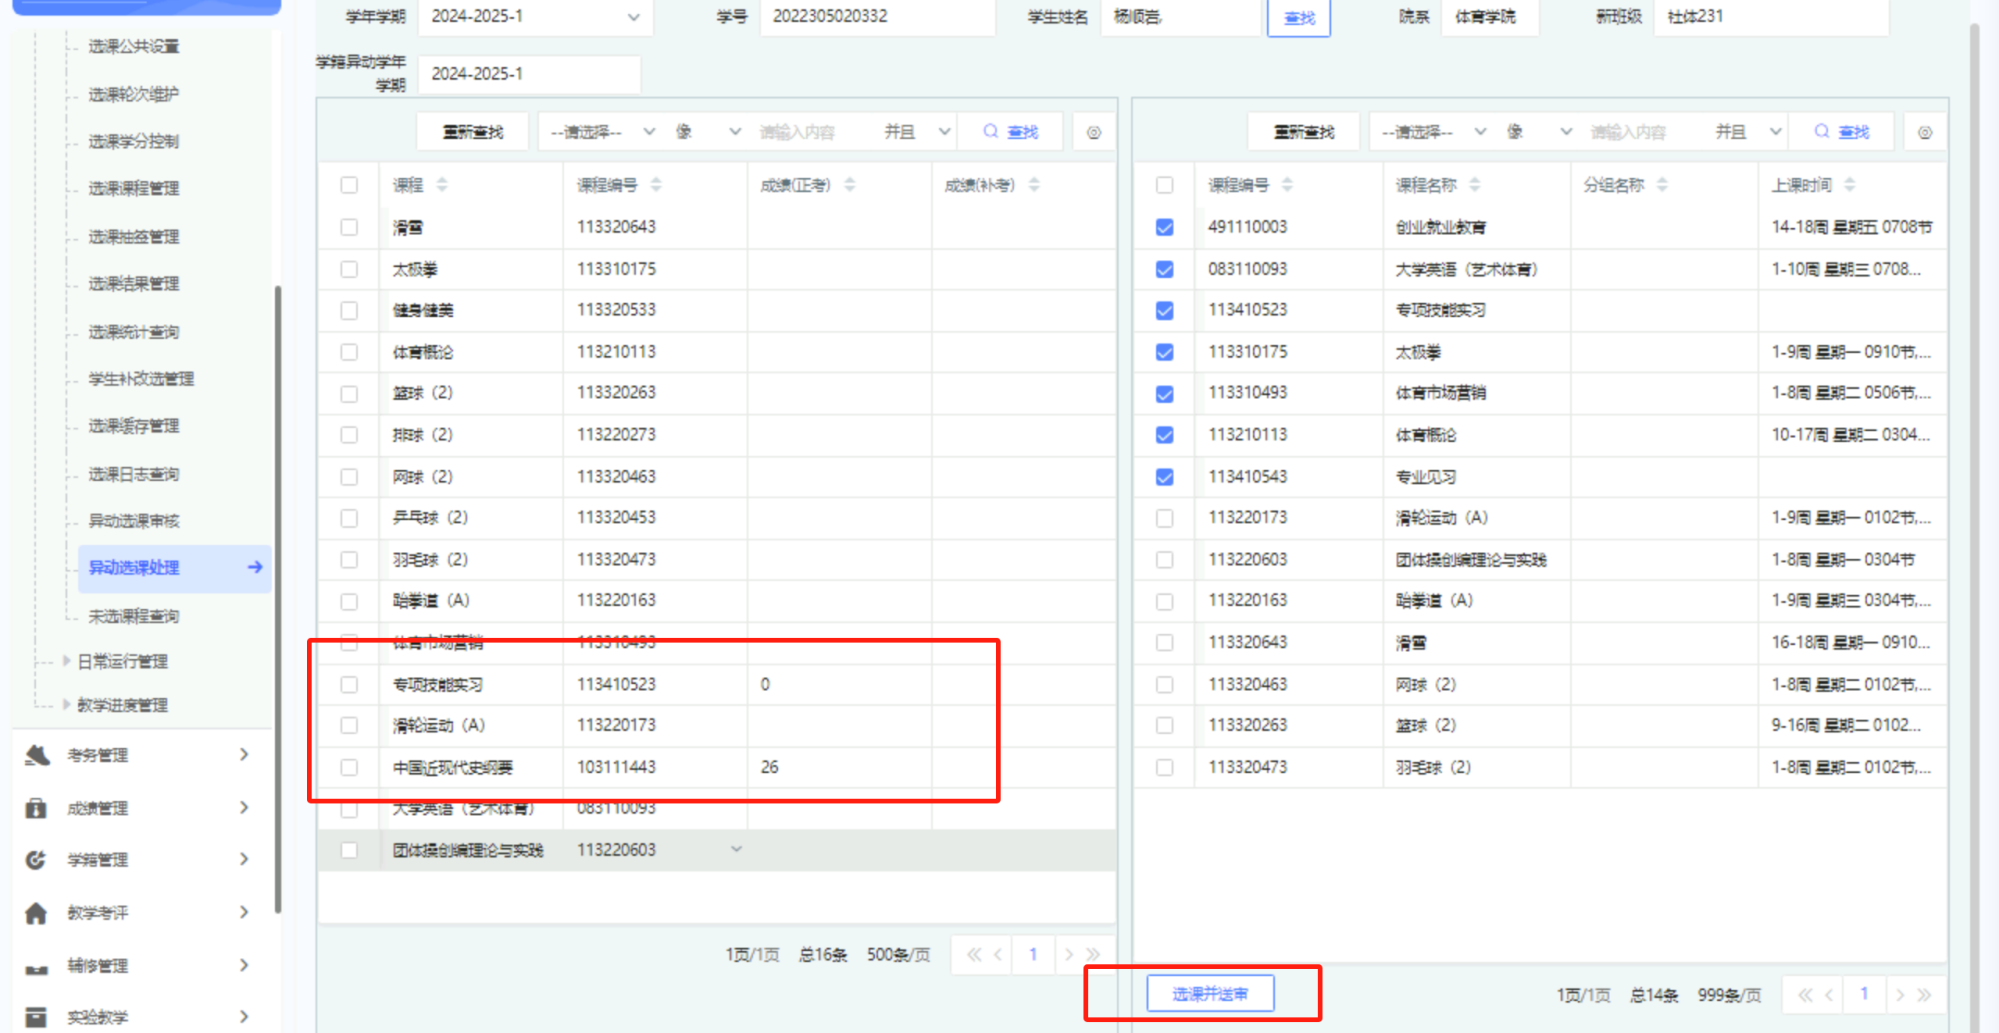Click the 教学考评 home icon

(x=36, y=913)
